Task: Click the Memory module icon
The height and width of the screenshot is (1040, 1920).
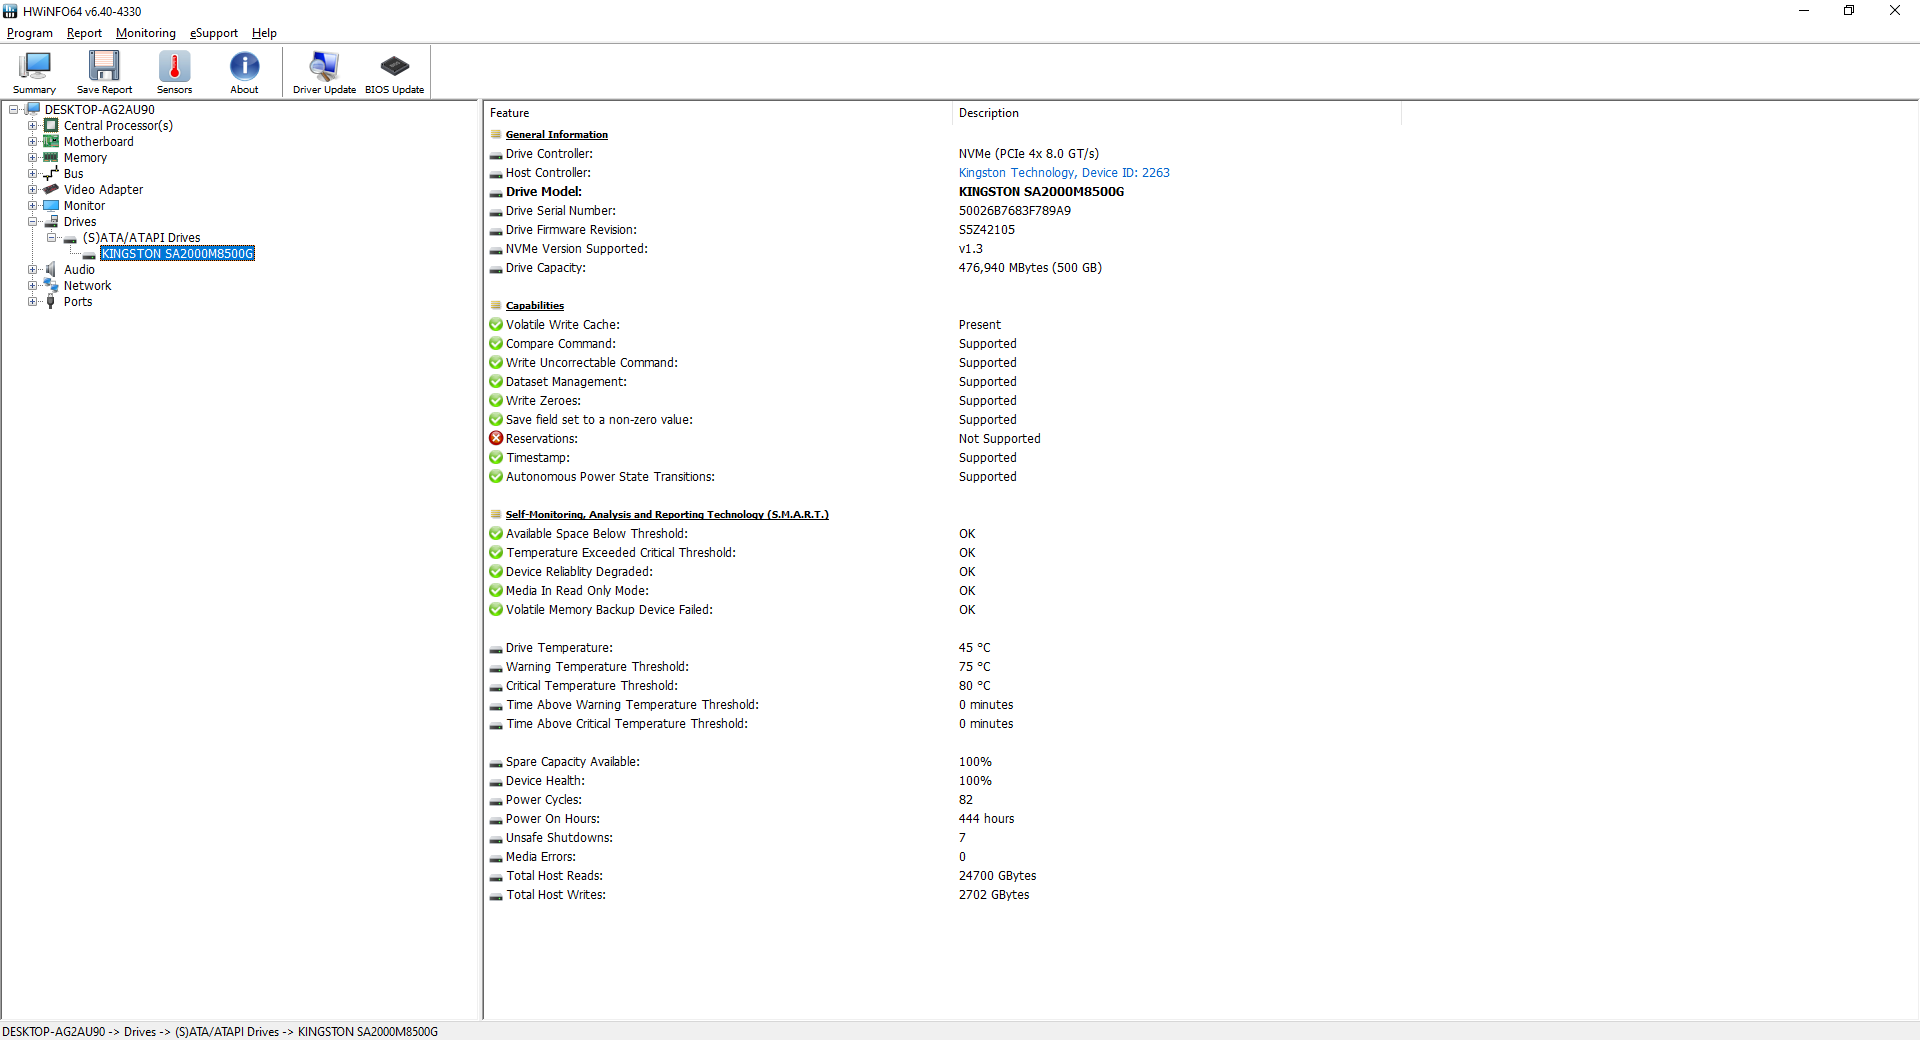Action: (51, 158)
